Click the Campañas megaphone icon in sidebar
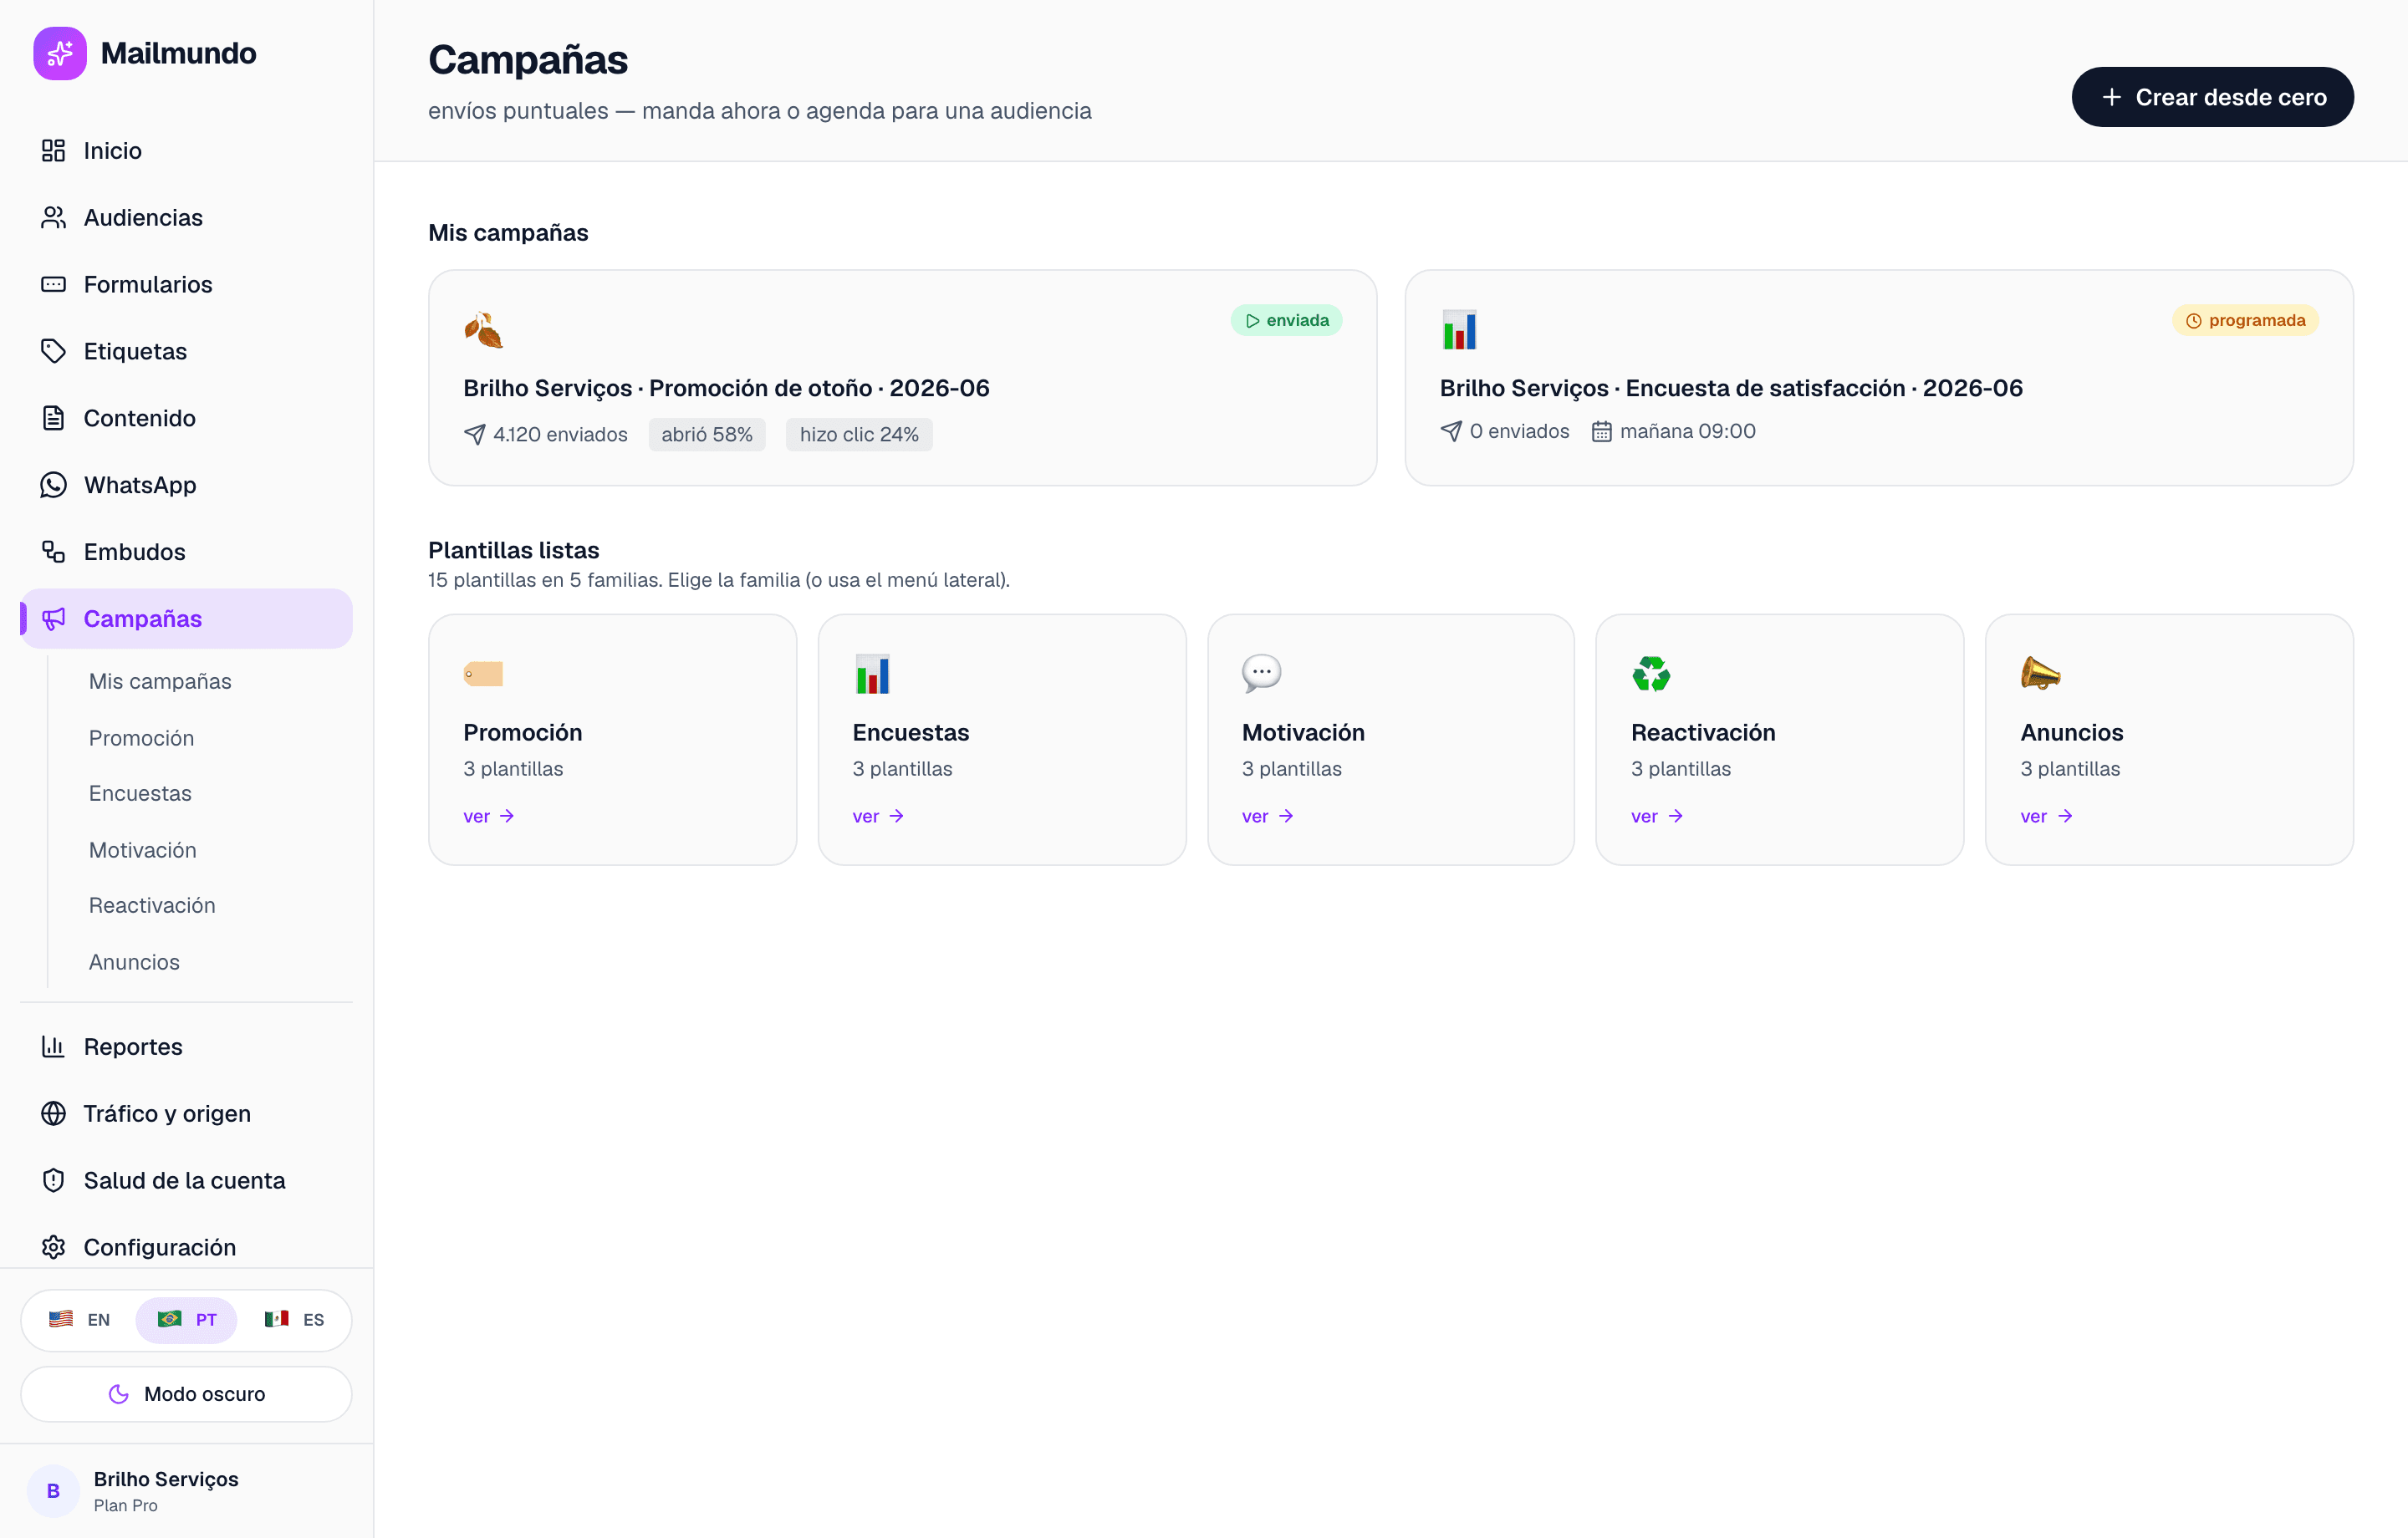The width and height of the screenshot is (2408, 1538). tap(53, 619)
